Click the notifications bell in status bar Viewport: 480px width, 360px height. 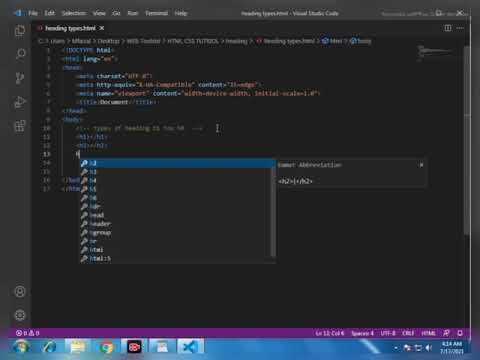[460, 333]
